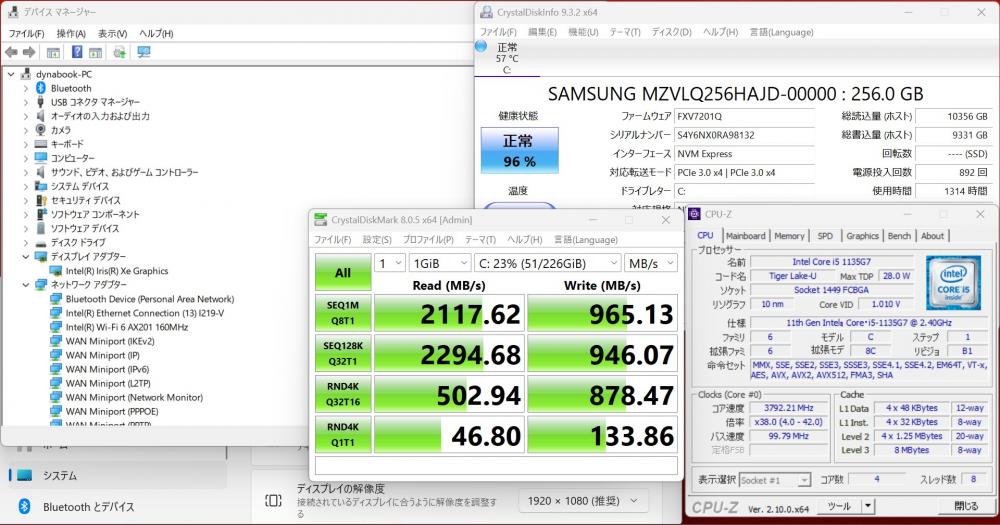Click CrystalDiskInfo title bar app icon
The height and width of the screenshot is (525, 1000).
pyautogui.click(x=486, y=12)
